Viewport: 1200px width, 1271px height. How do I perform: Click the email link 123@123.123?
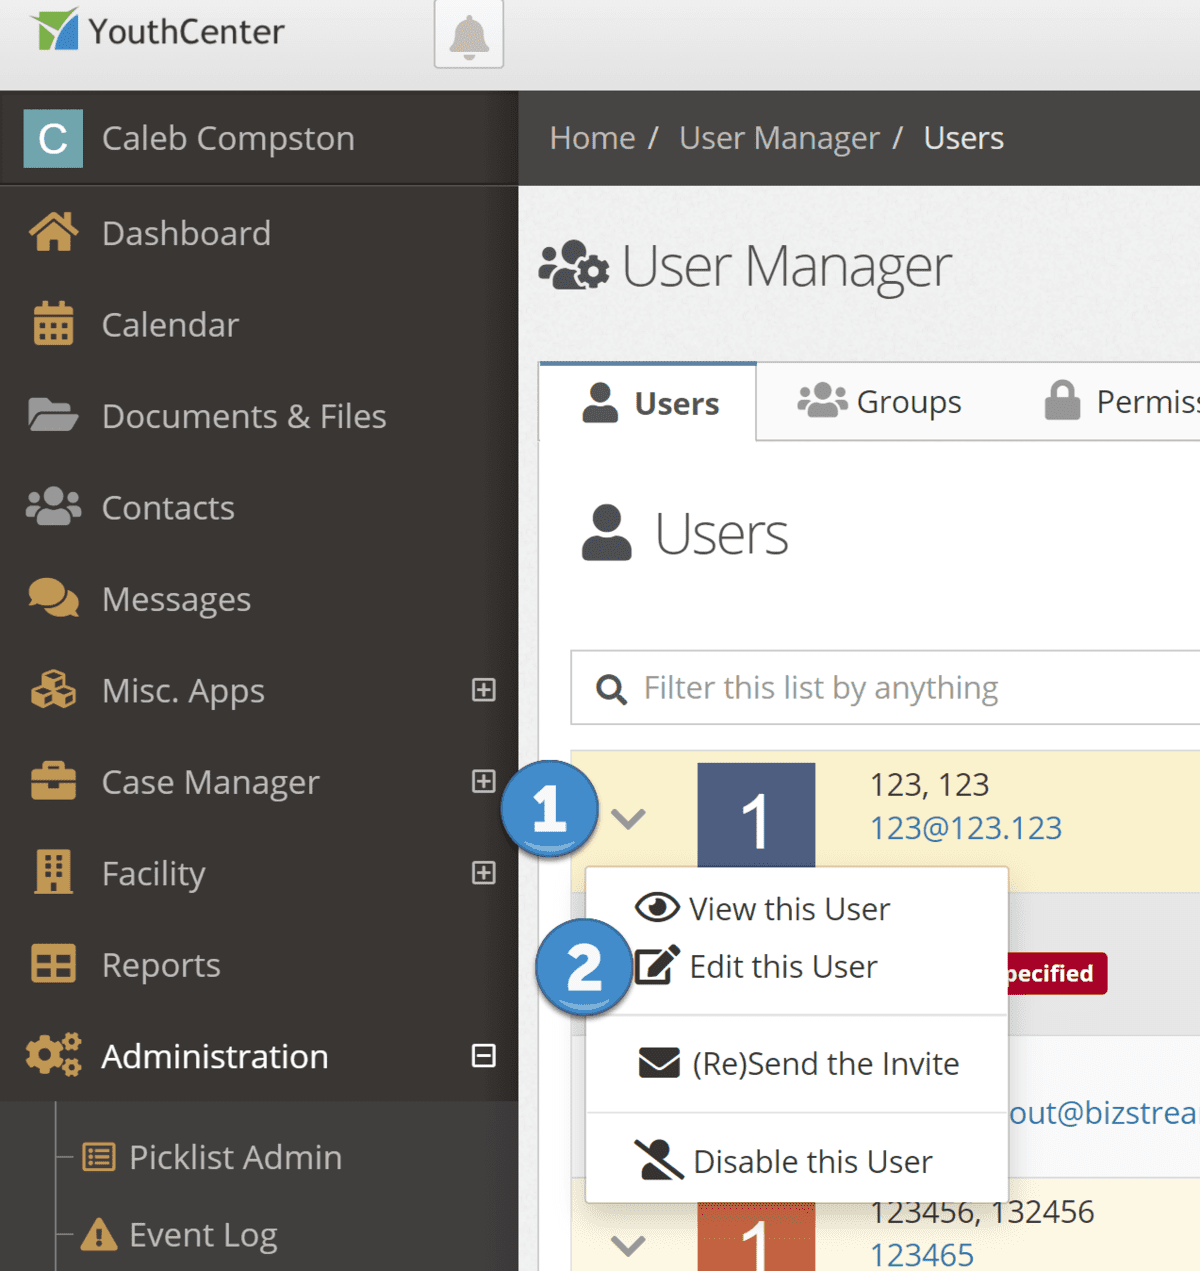[x=965, y=828]
